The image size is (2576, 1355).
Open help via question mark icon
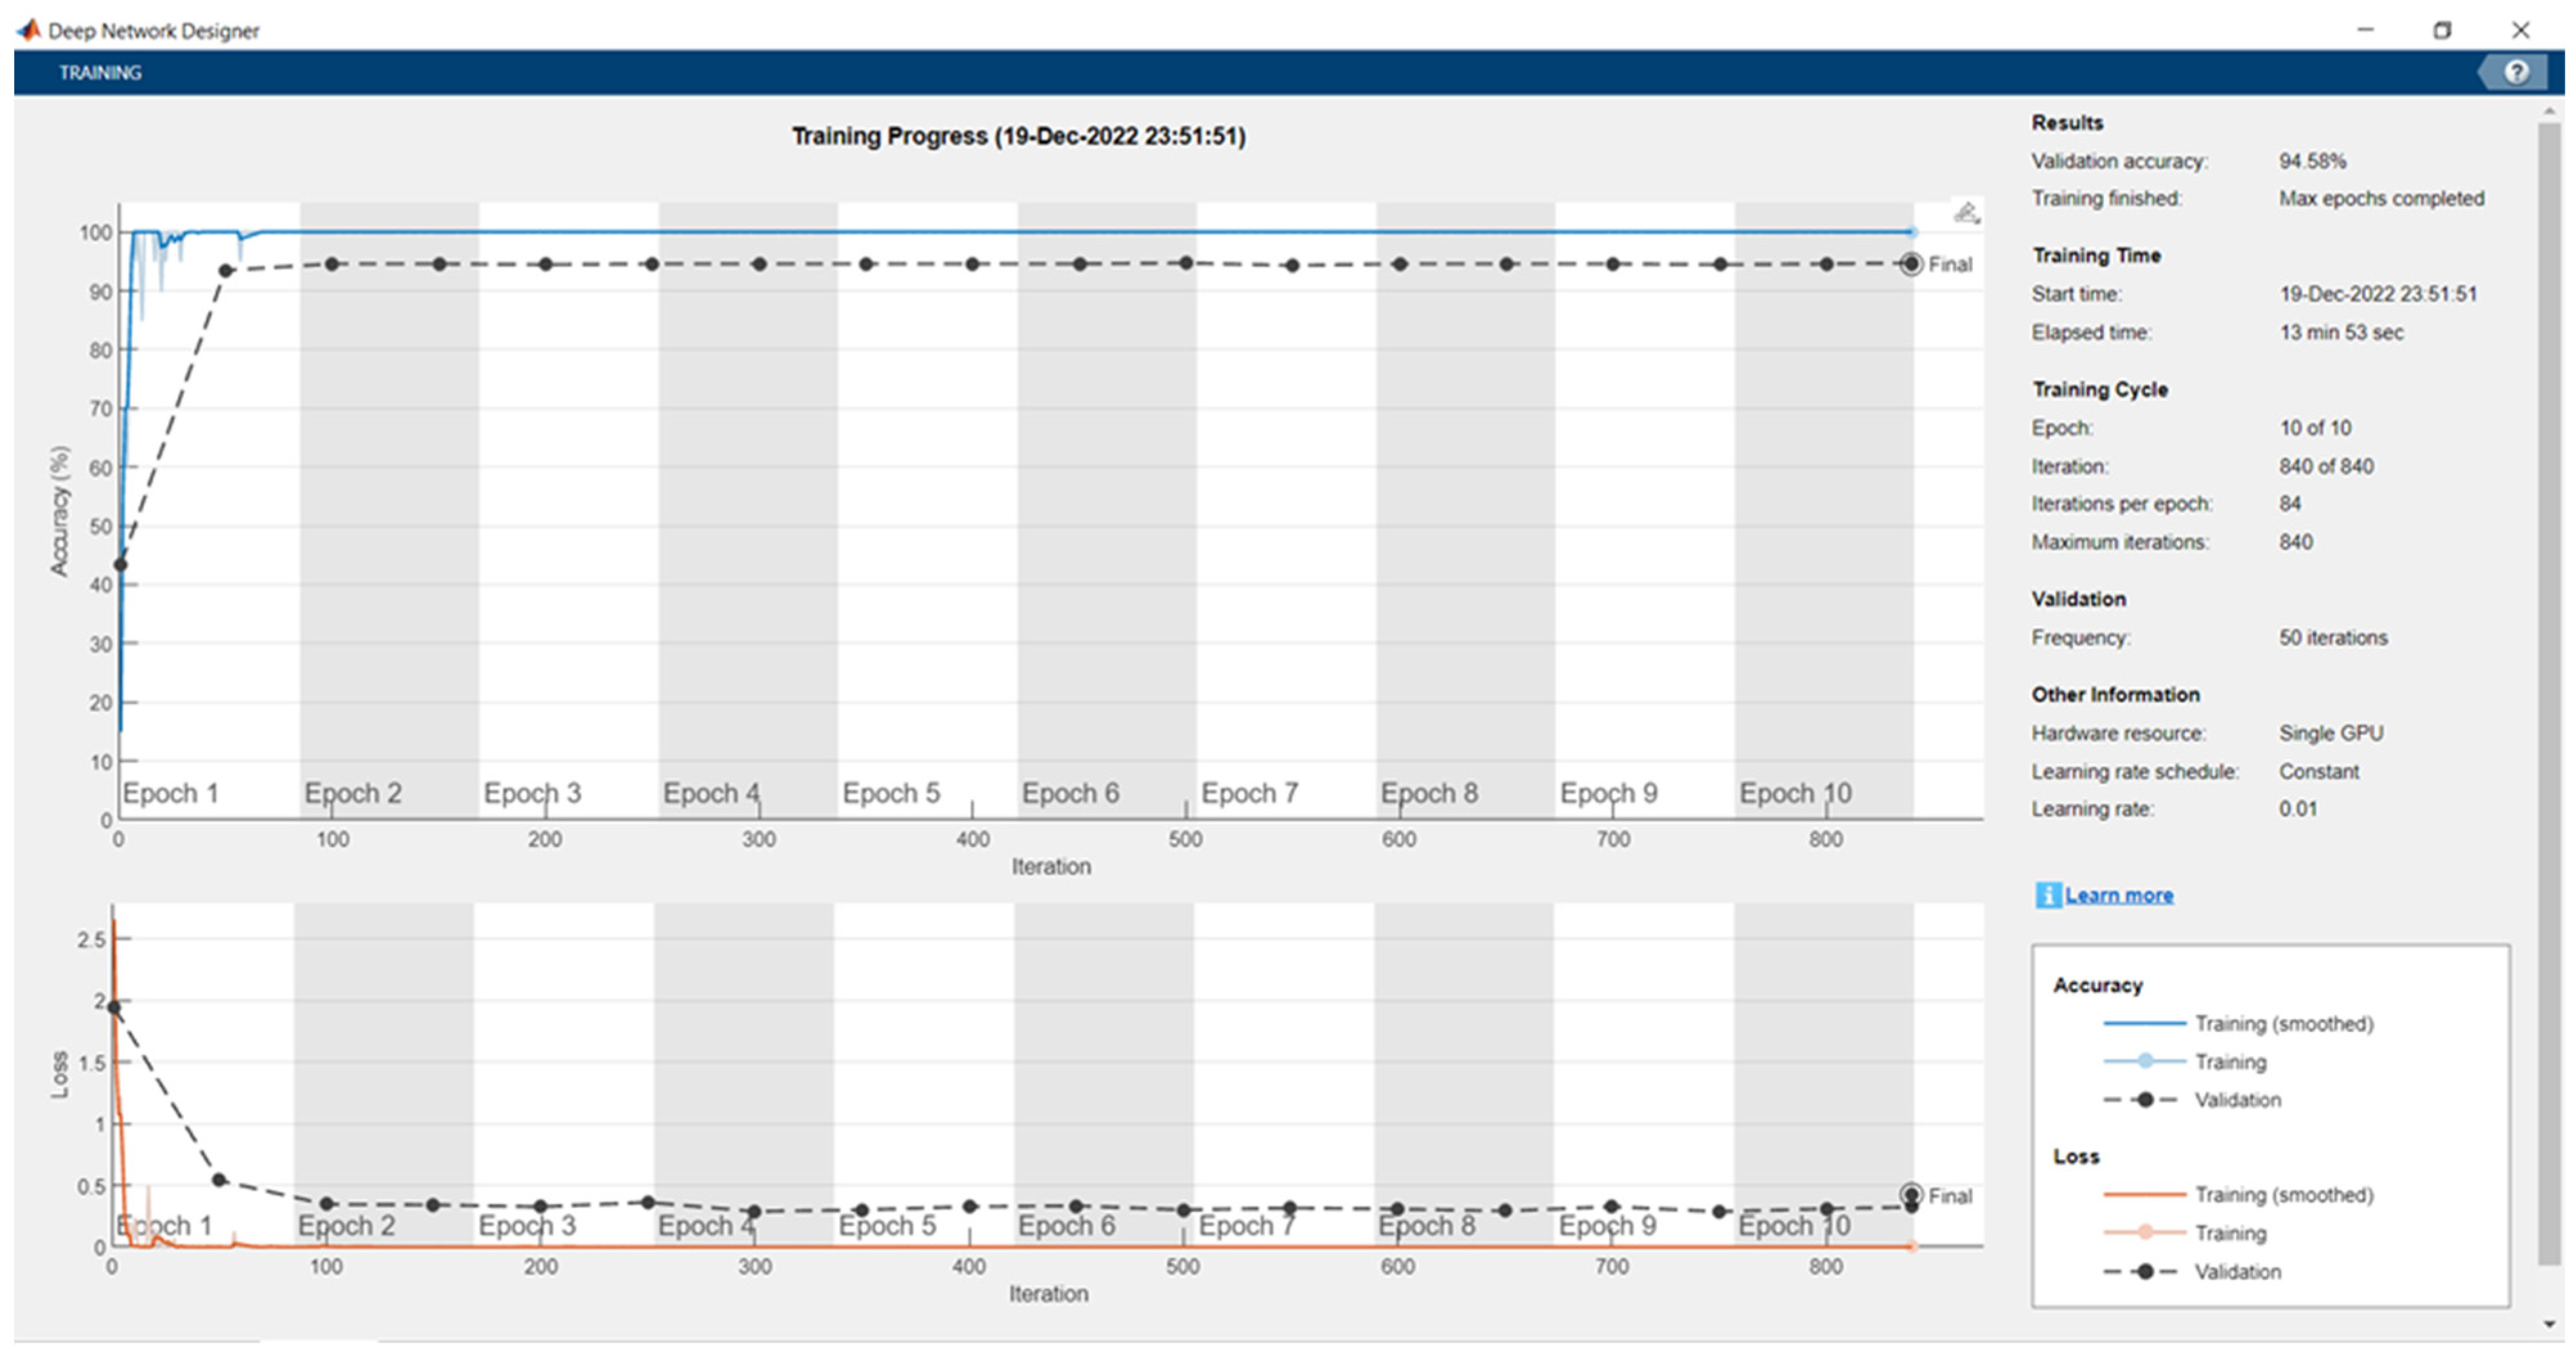(2516, 72)
